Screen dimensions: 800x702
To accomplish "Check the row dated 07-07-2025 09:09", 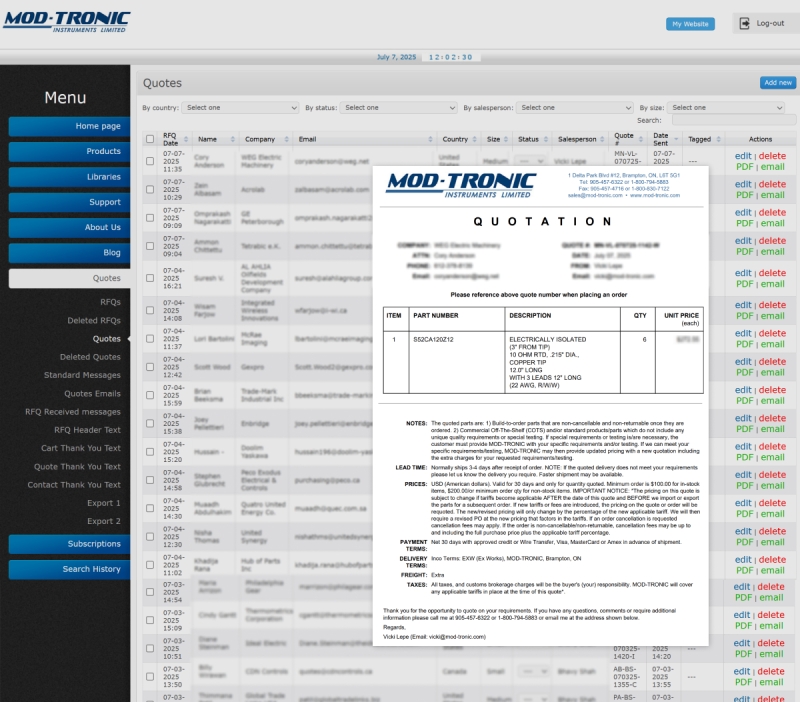I will [x=150, y=218].
